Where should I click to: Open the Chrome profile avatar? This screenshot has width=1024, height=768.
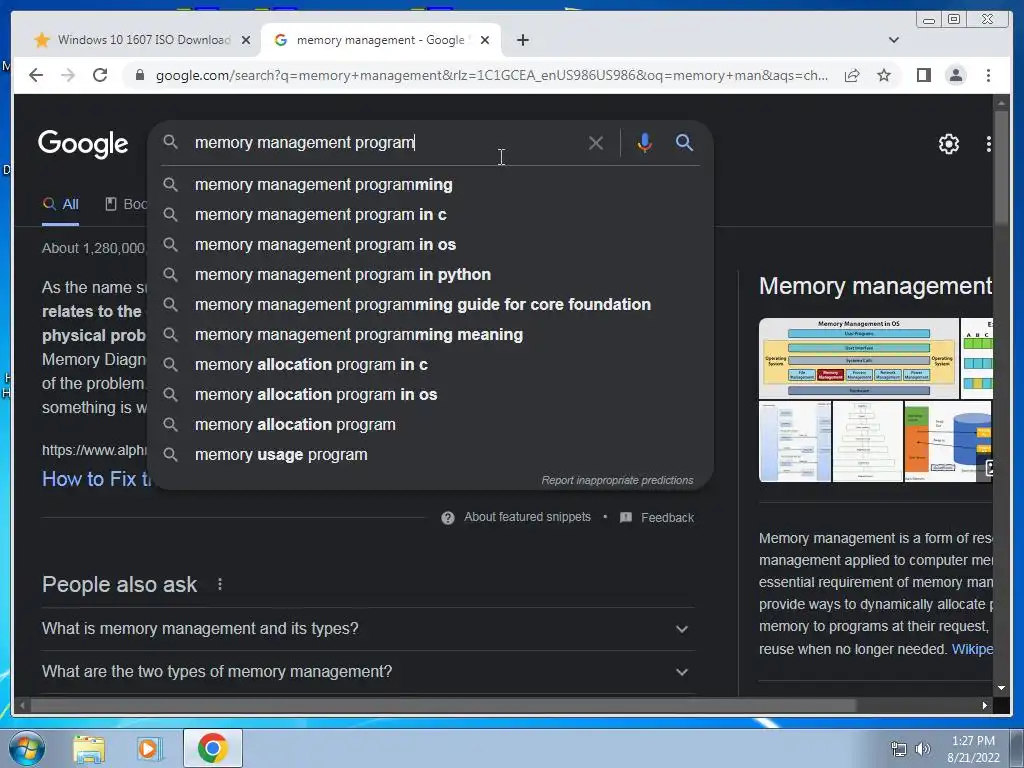[955, 75]
